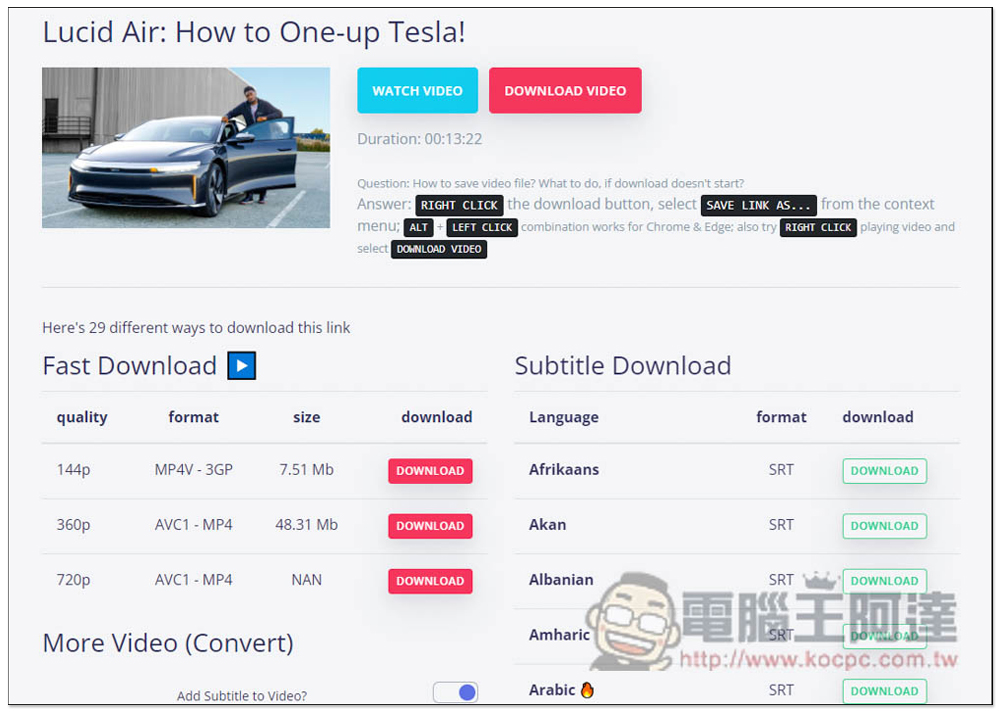The image size is (1000, 713).
Task: Download the 720p AVC1-MP4 video
Action: point(430,581)
